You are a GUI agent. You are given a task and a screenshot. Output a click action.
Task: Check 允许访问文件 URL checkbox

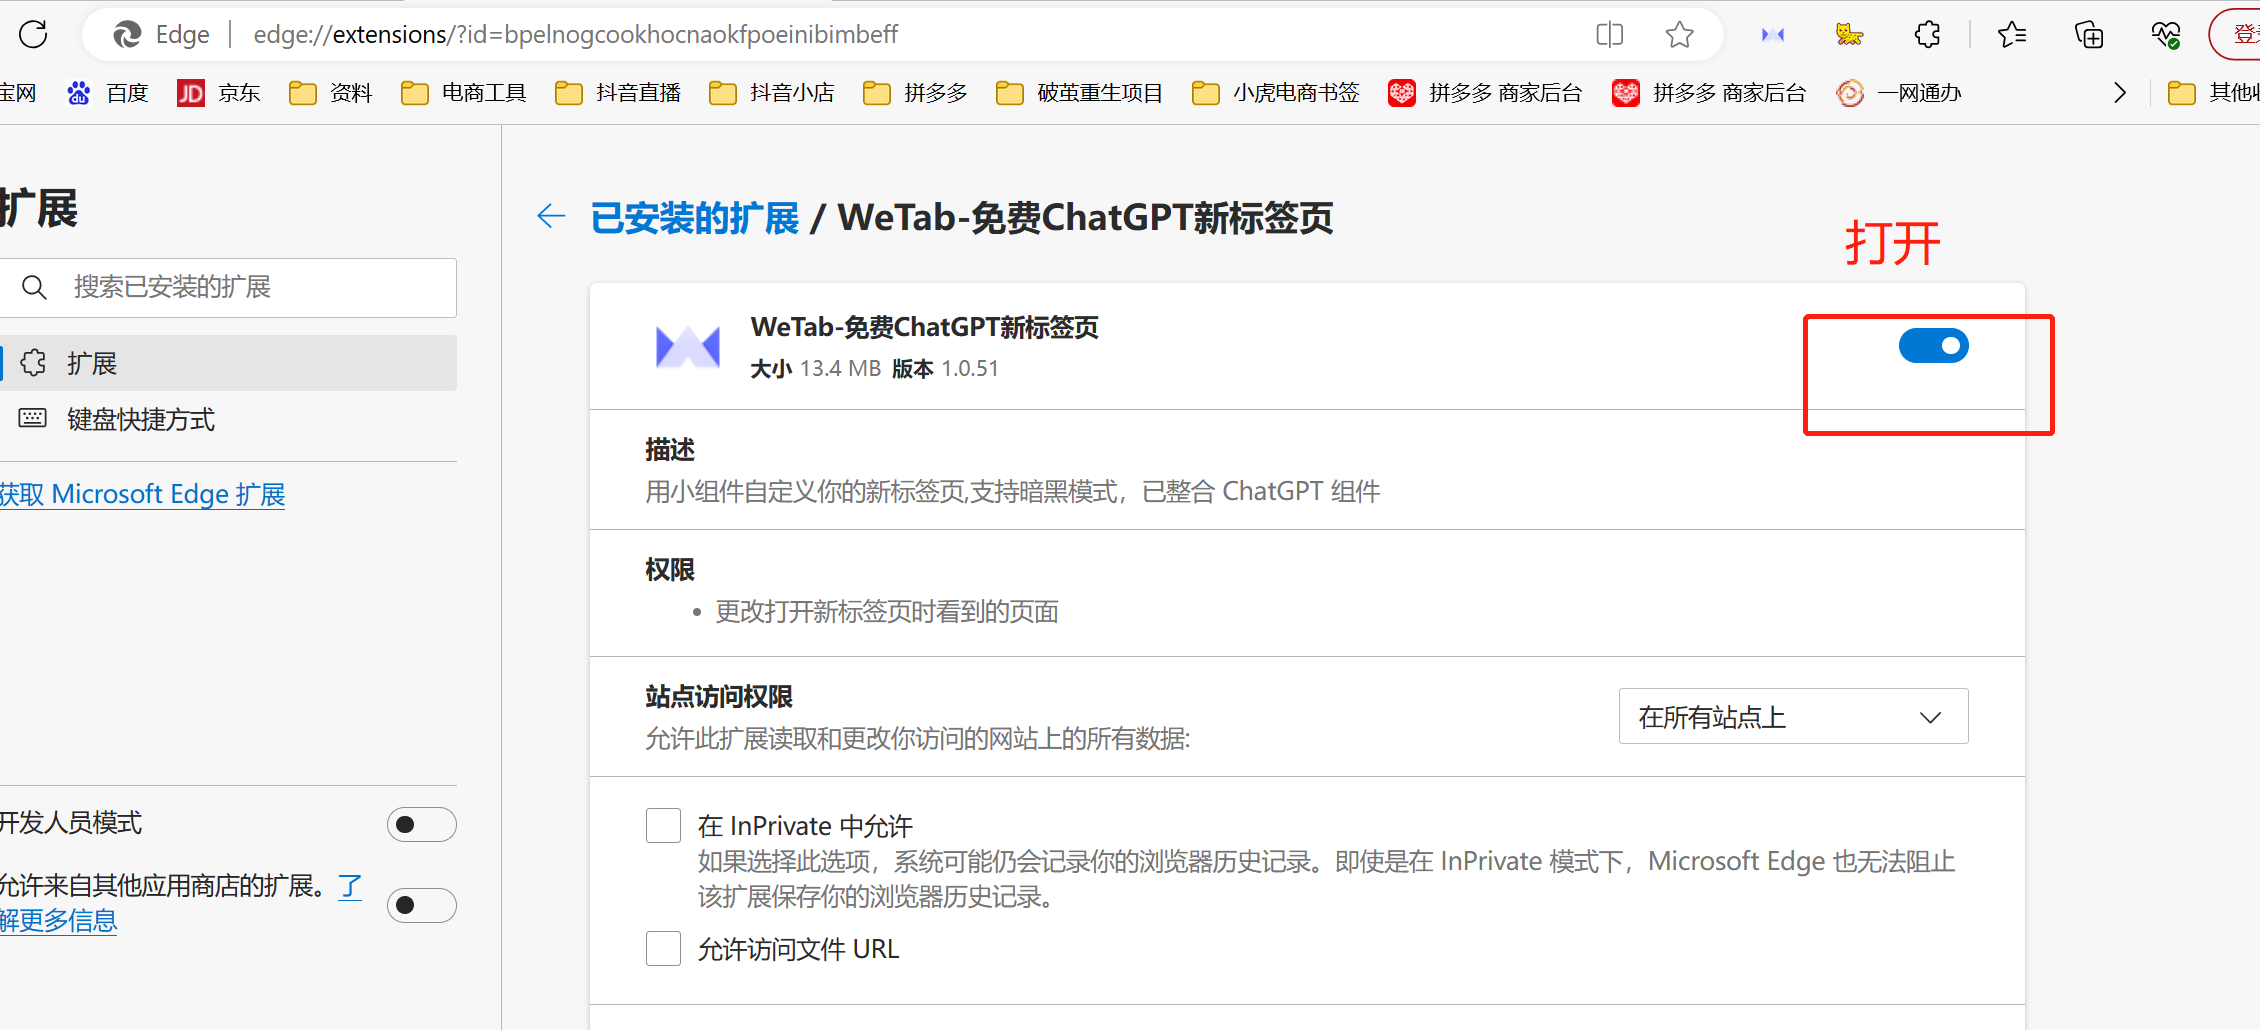click(x=663, y=949)
